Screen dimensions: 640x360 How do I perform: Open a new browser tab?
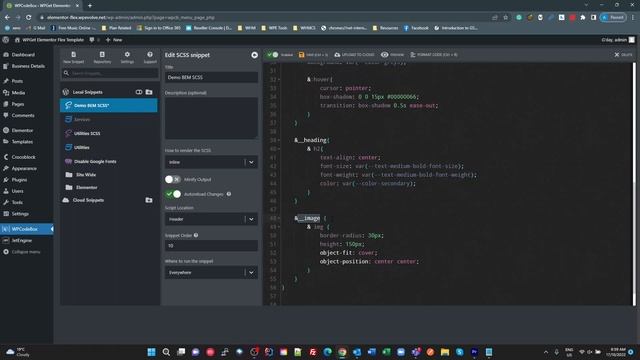(x=90, y=6)
